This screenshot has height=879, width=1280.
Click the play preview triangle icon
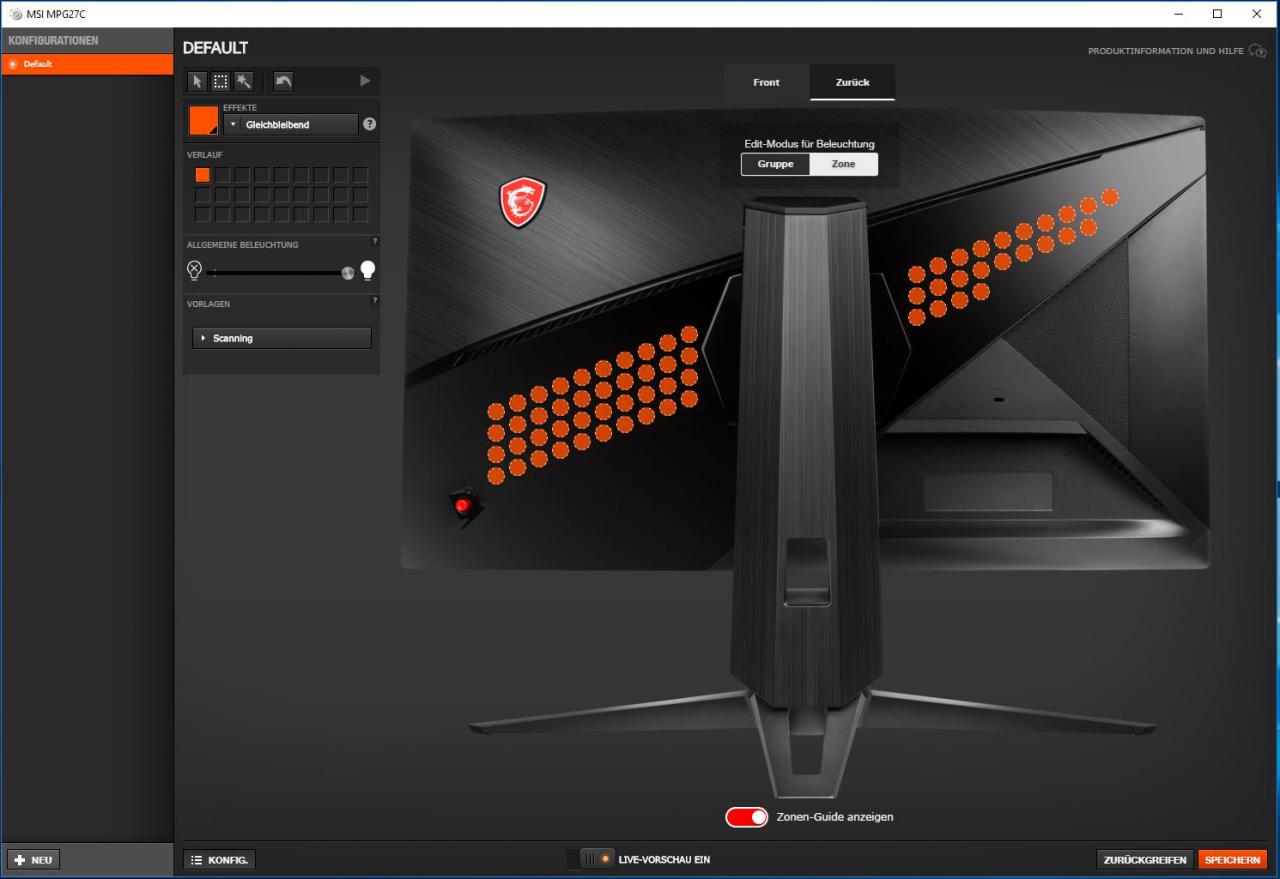click(365, 81)
